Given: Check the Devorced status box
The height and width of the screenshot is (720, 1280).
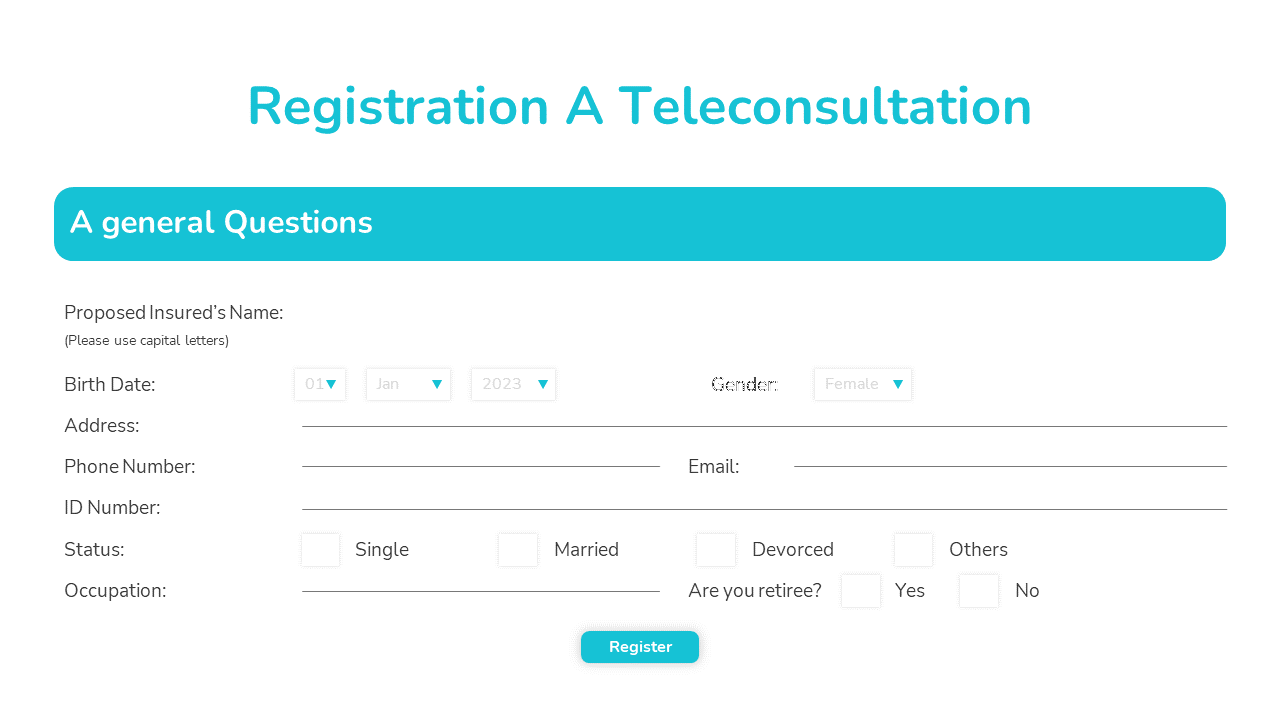Looking at the screenshot, I should click(x=716, y=550).
